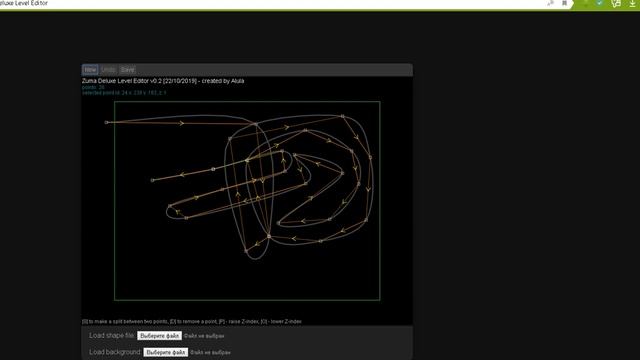The width and height of the screenshot is (640, 360).
Task: Choose file for Load shape file
Action: 159,336
